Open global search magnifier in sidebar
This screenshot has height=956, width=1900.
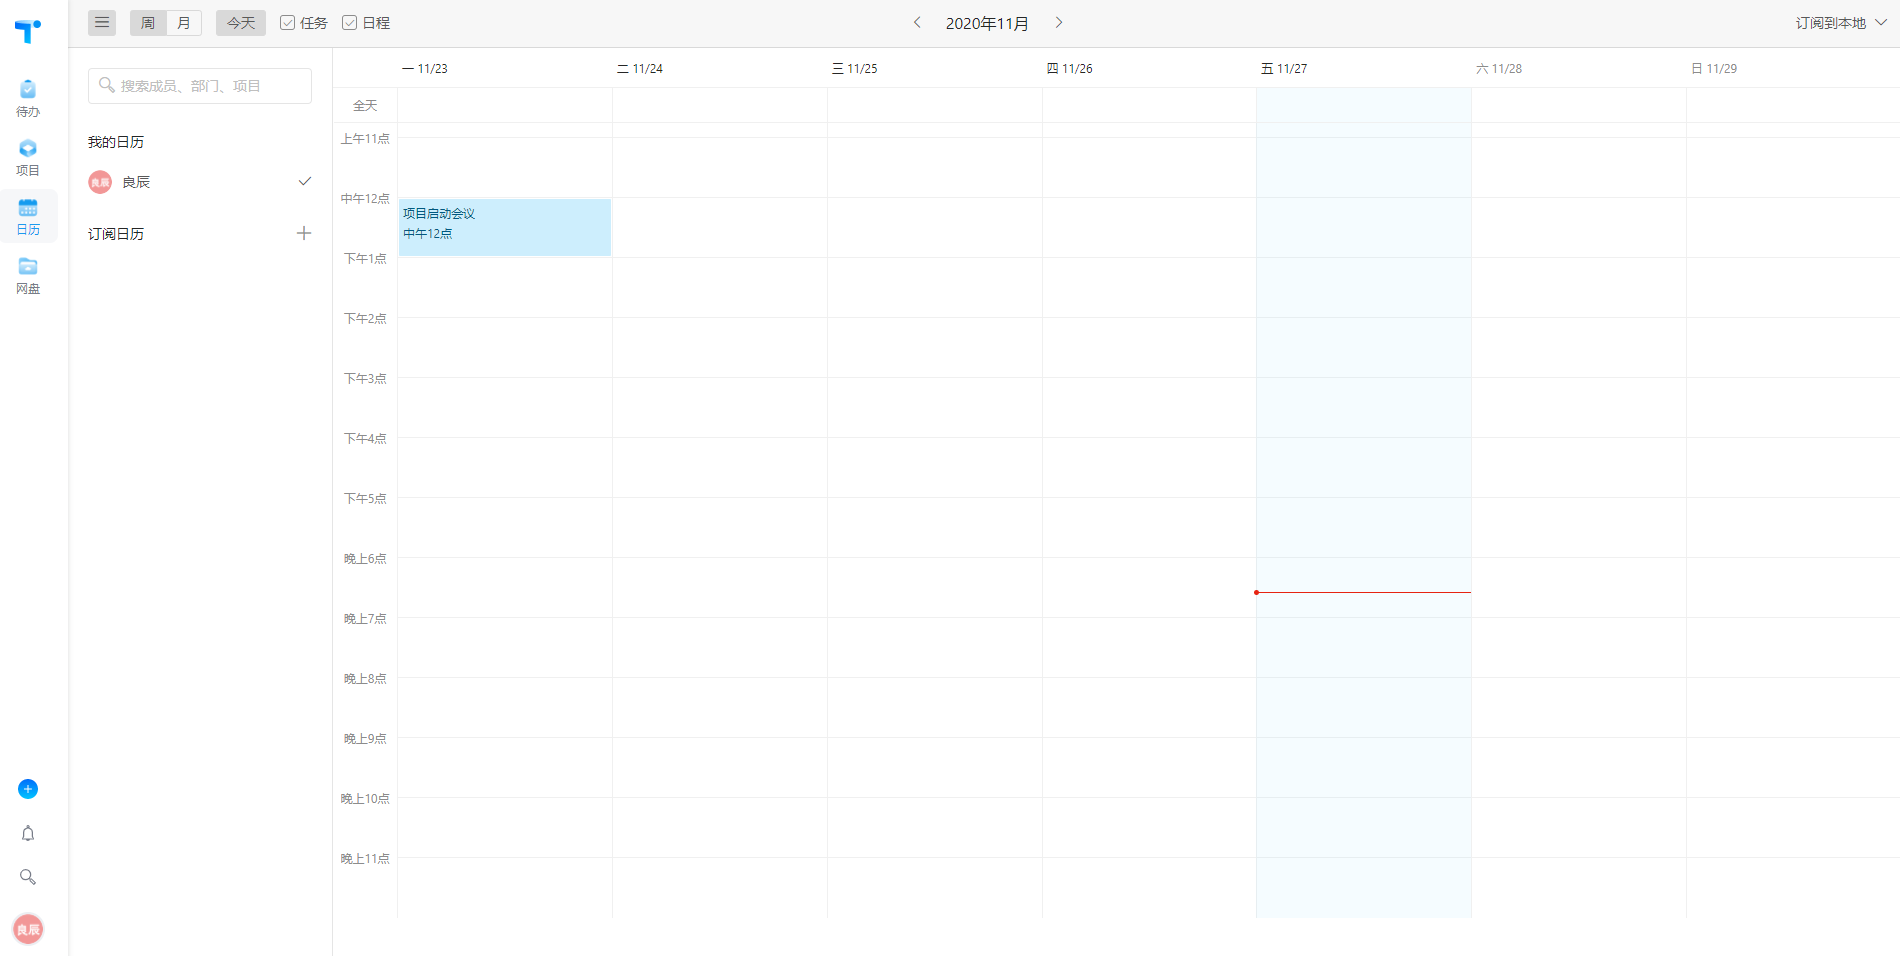(28, 877)
